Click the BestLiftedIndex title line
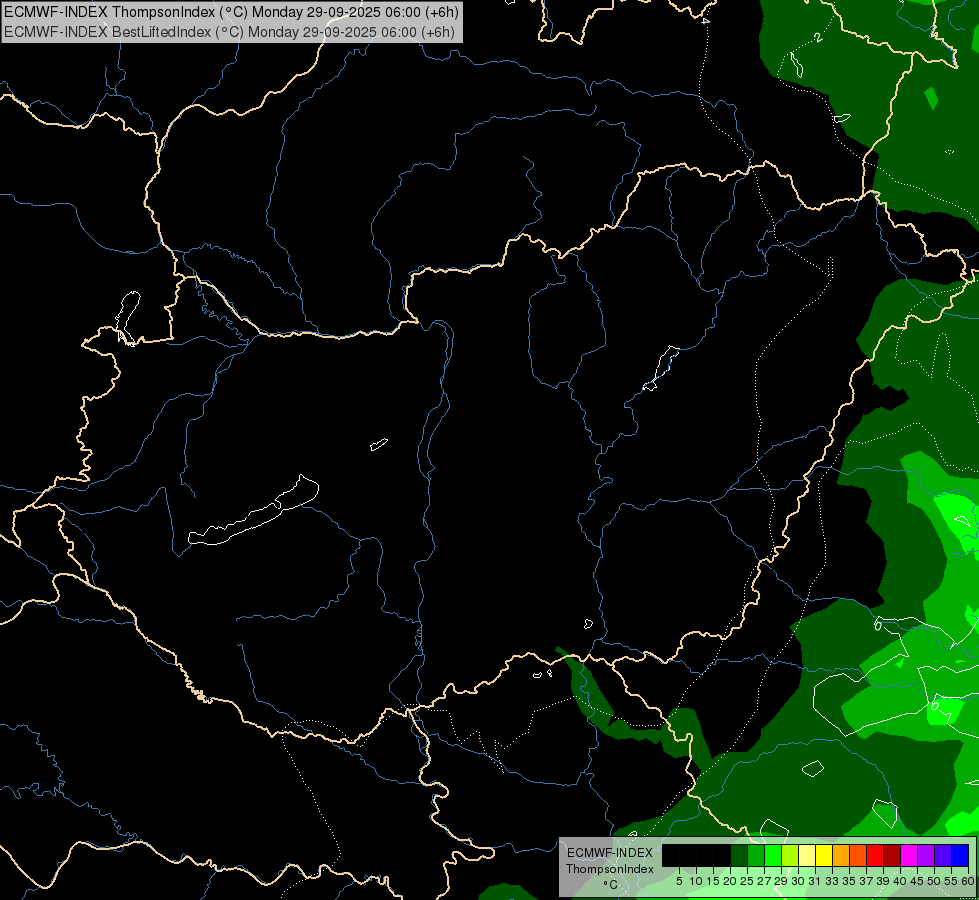This screenshot has height=900, width=979. pyautogui.click(x=229, y=32)
